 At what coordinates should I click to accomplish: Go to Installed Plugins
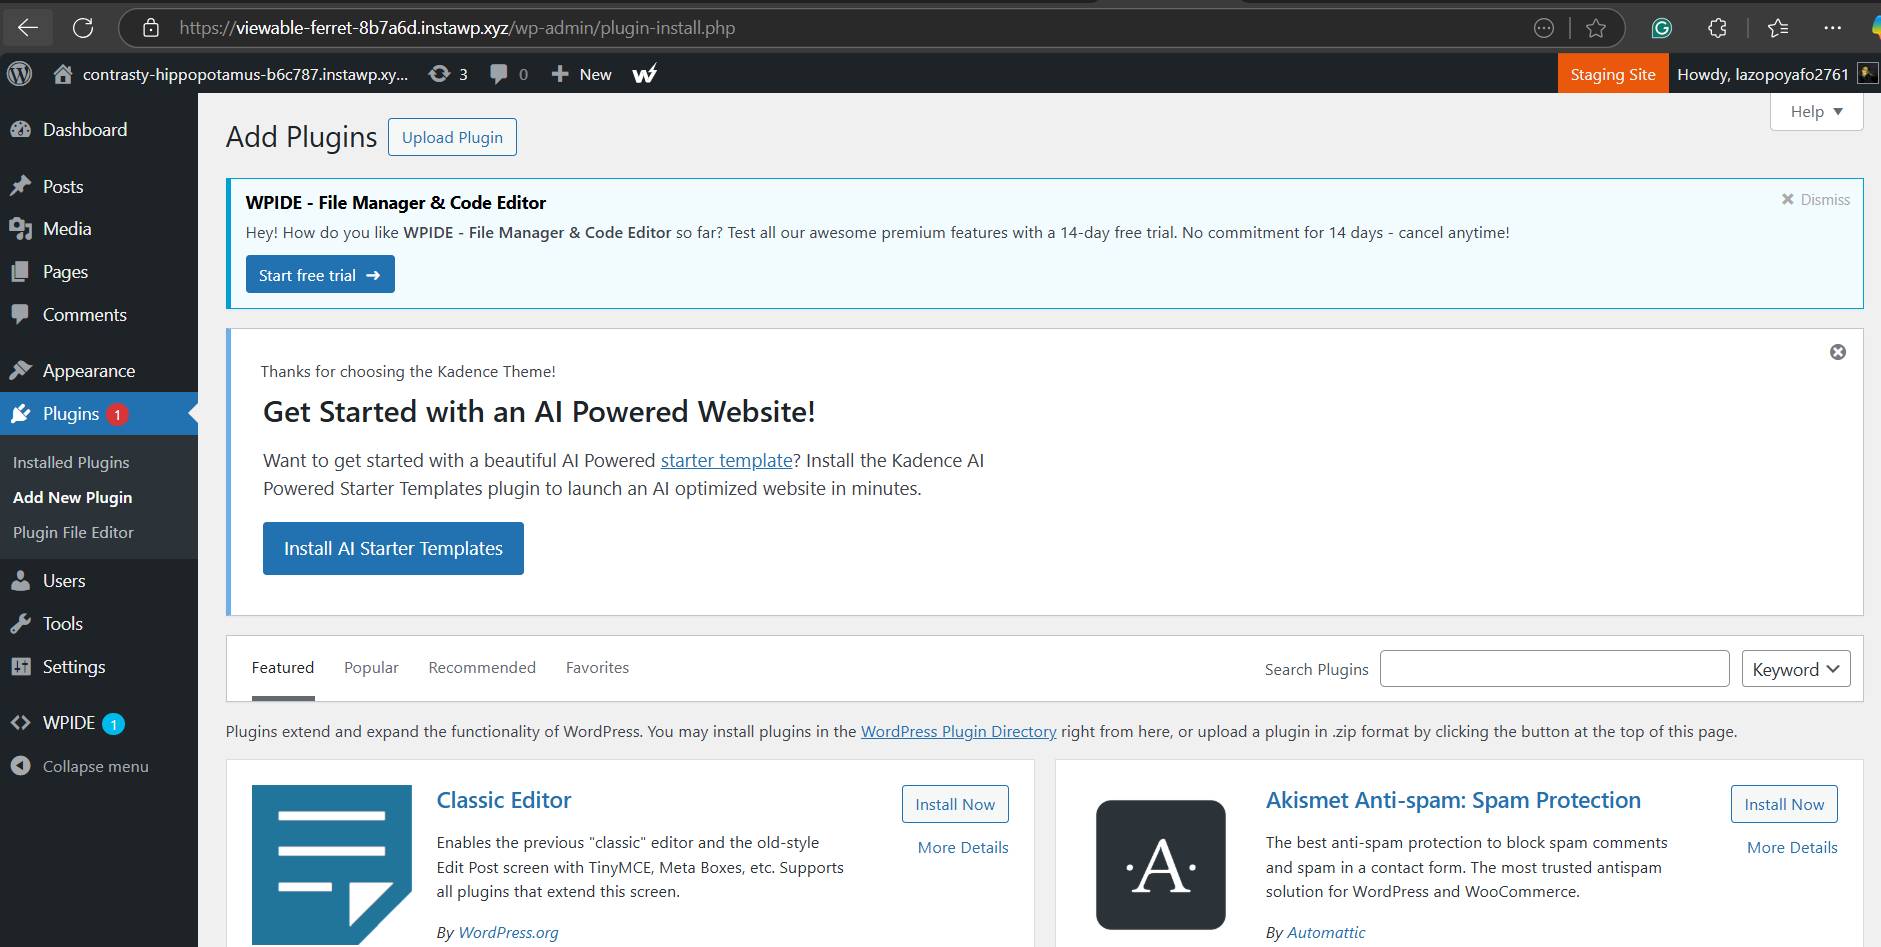pos(71,463)
